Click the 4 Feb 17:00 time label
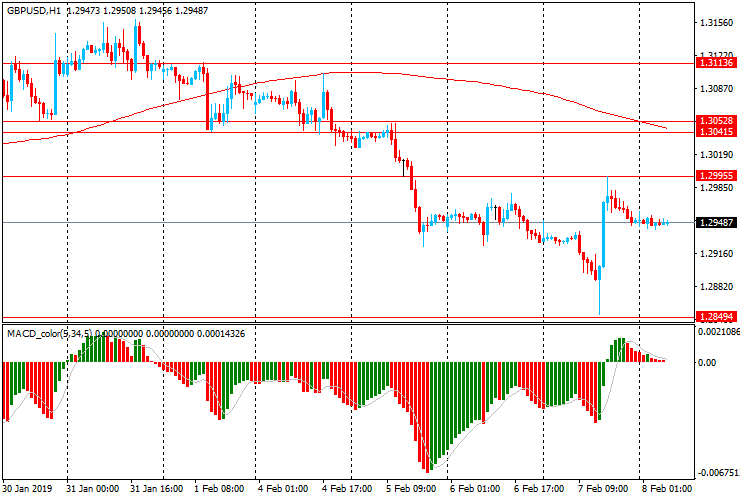740x500 pixels. pyautogui.click(x=348, y=490)
